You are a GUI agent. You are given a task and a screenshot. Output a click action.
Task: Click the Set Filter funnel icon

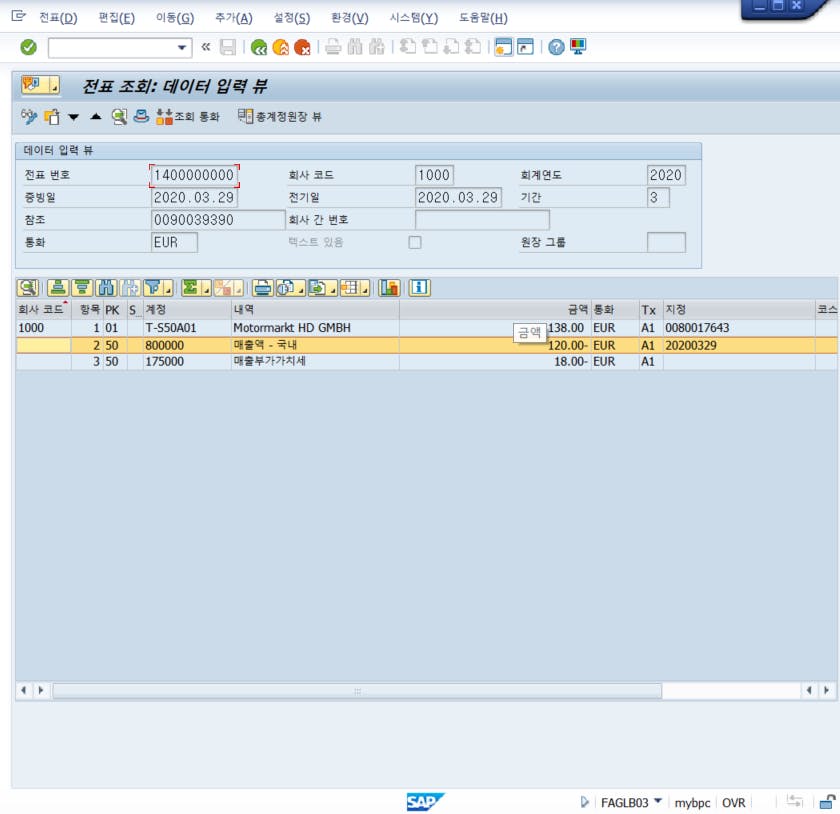tap(154, 288)
